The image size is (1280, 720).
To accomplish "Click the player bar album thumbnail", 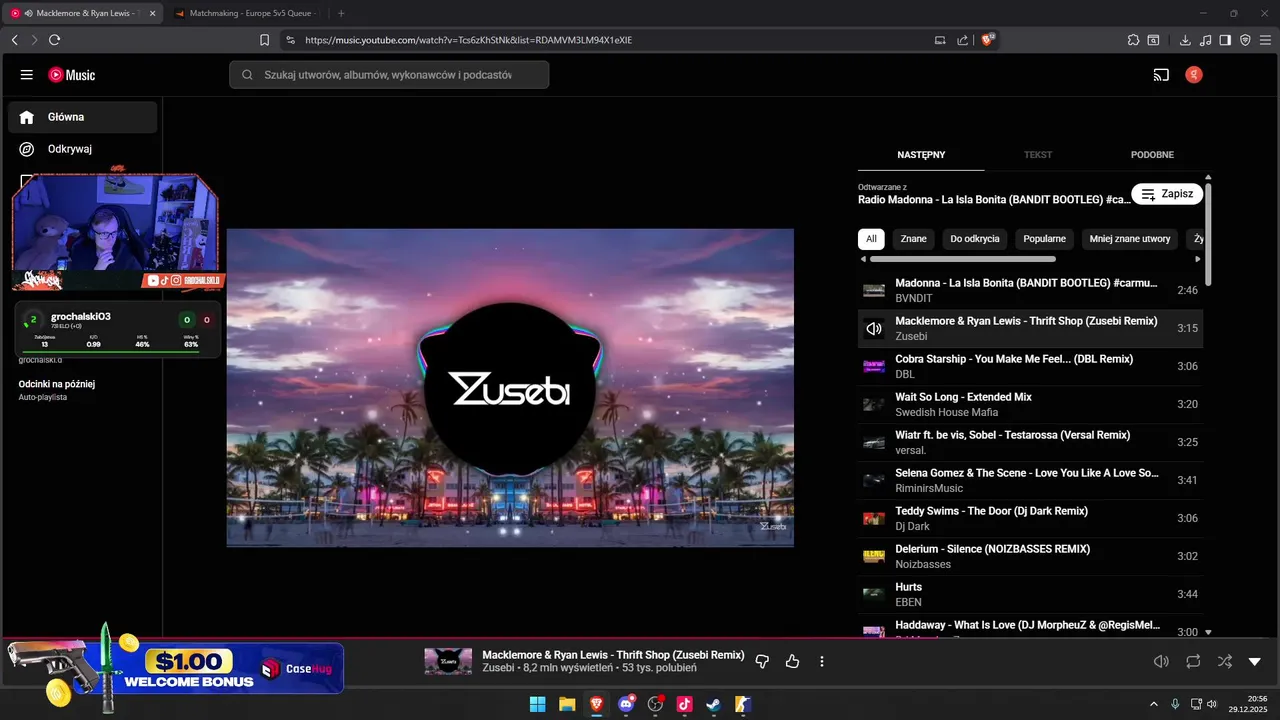I will coord(448,661).
